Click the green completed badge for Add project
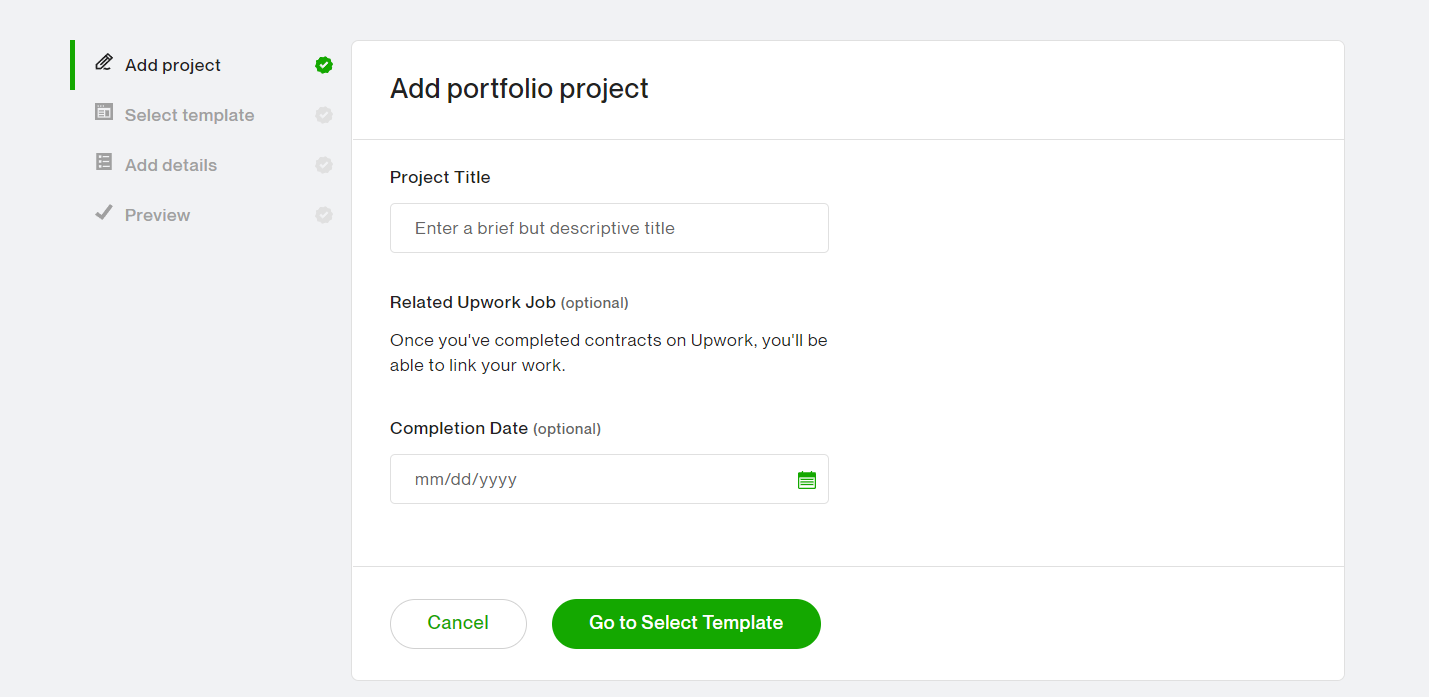This screenshot has width=1429, height=697. point(324,65)
